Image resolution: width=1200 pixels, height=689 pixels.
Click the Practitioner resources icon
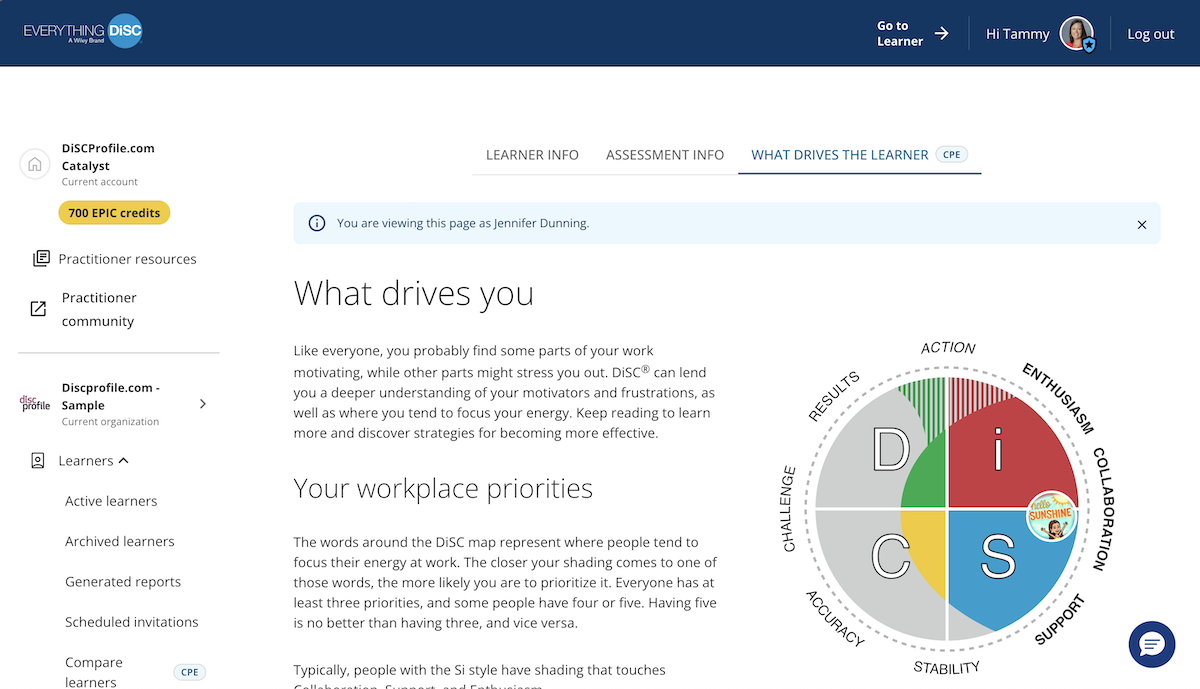pos(41,259)
